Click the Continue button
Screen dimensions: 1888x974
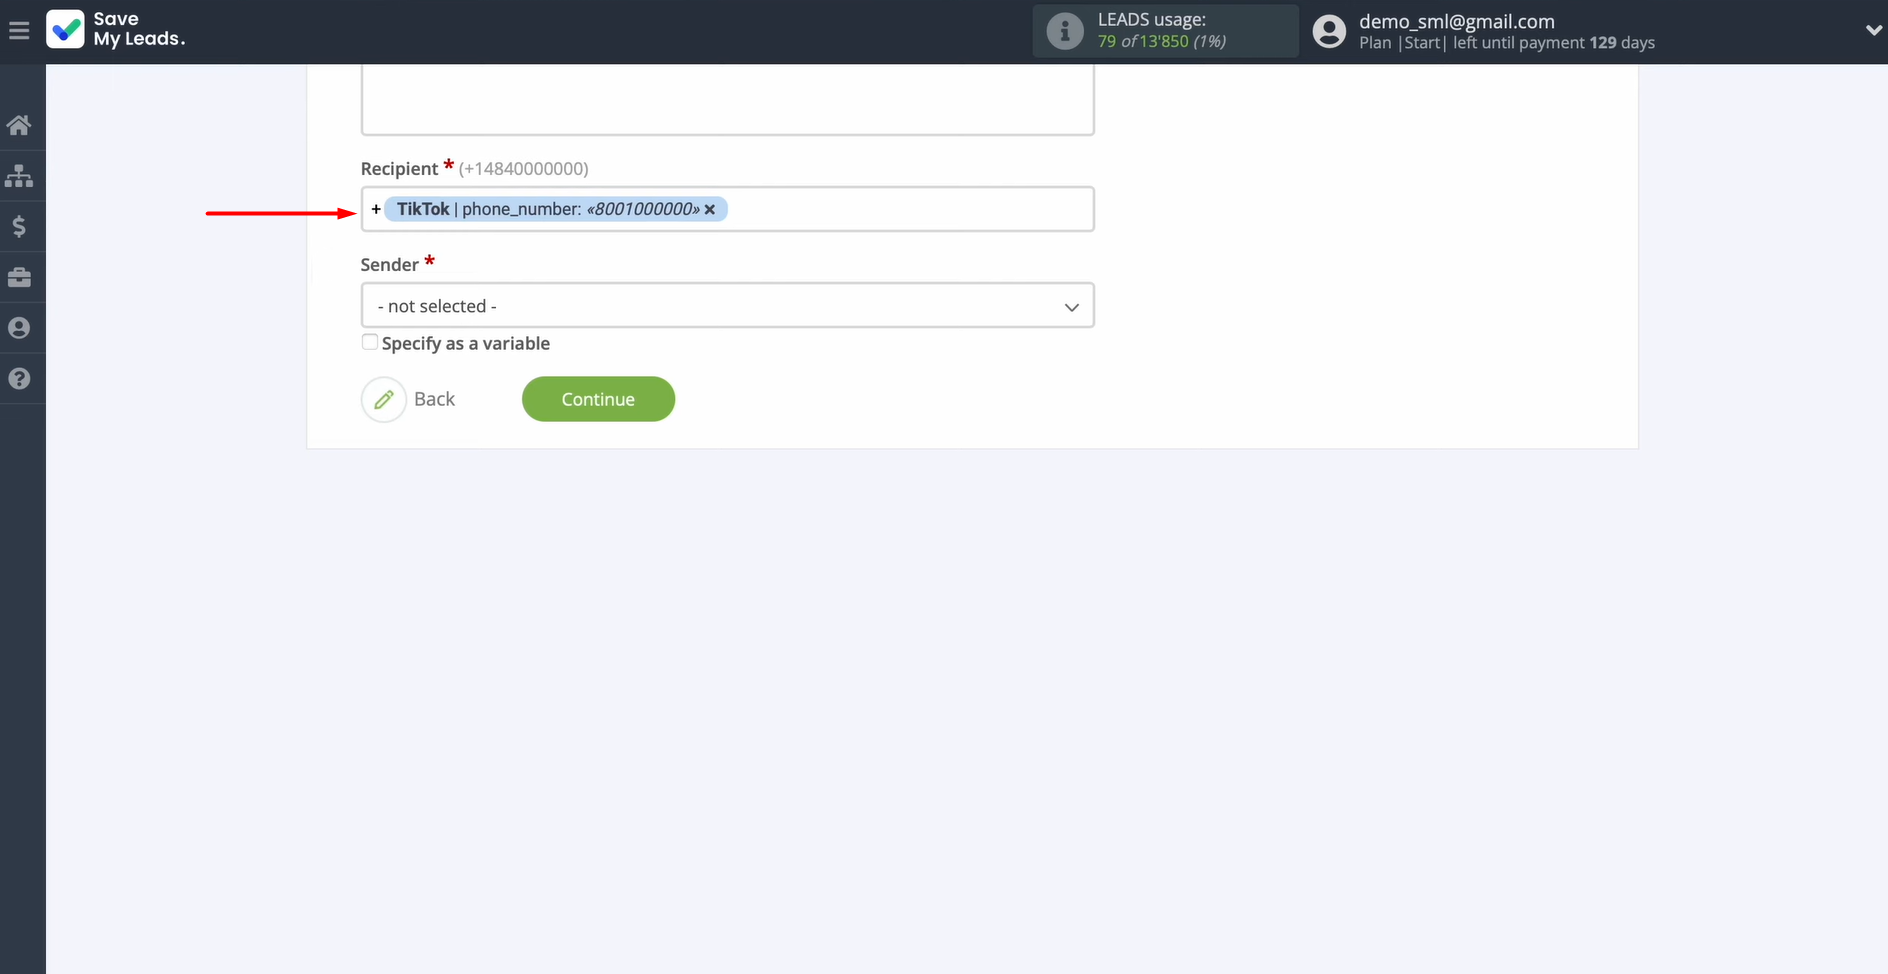coord(598,398)
